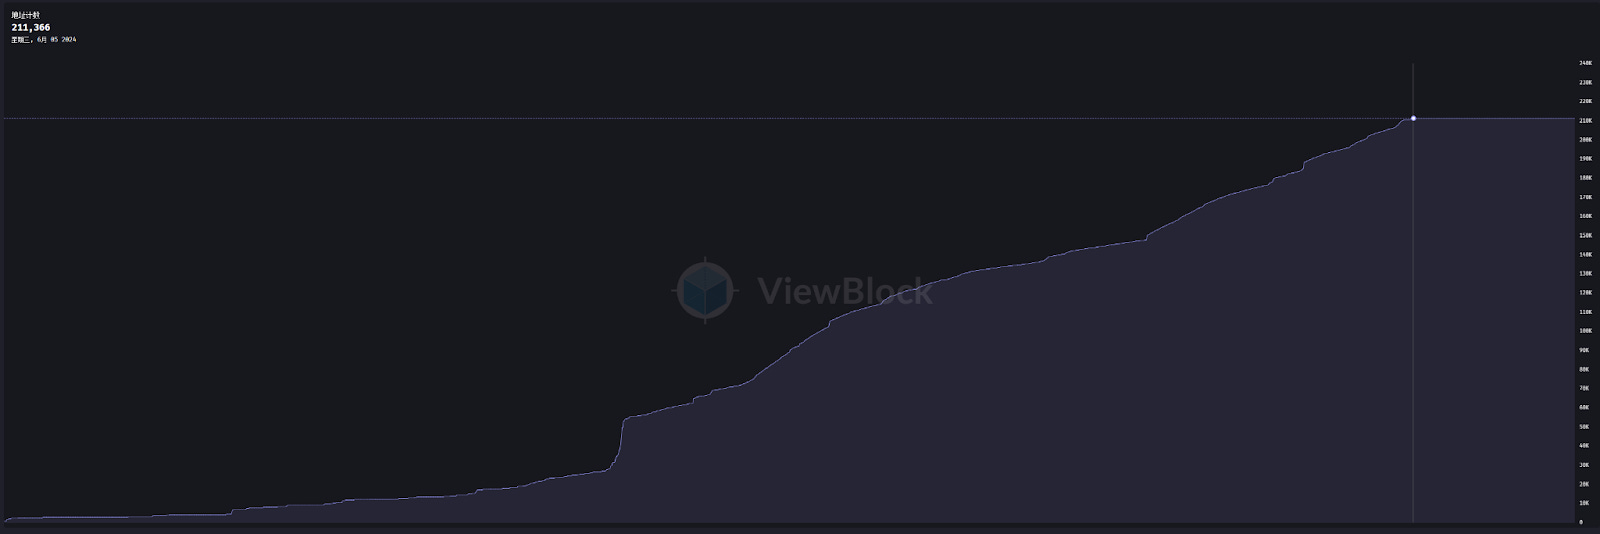
Task: Click the 211,366 value readout
Action: (x=31, y=28)
